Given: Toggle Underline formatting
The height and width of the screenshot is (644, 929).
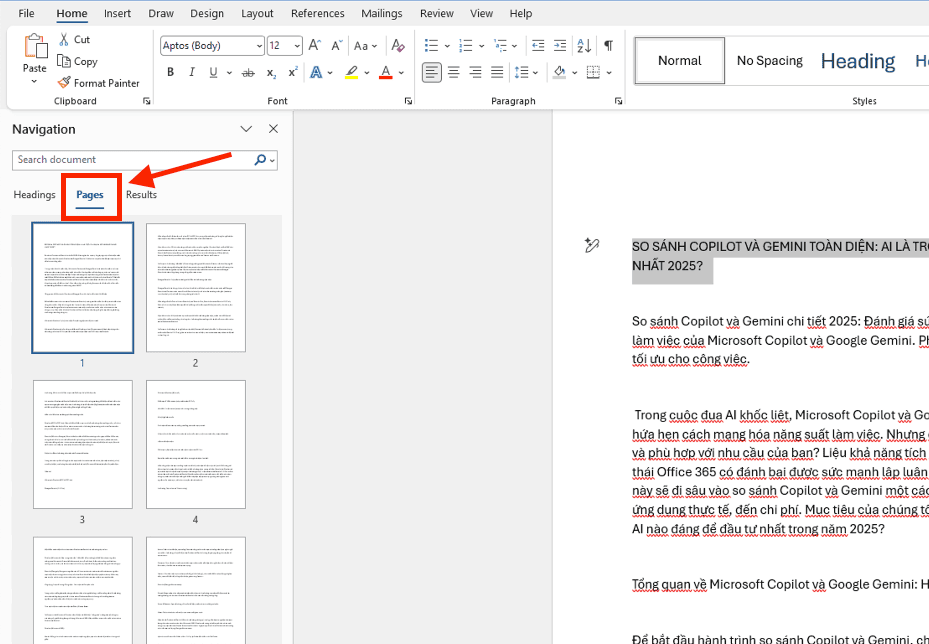Looking at the screenshot, I should (213, 73).
